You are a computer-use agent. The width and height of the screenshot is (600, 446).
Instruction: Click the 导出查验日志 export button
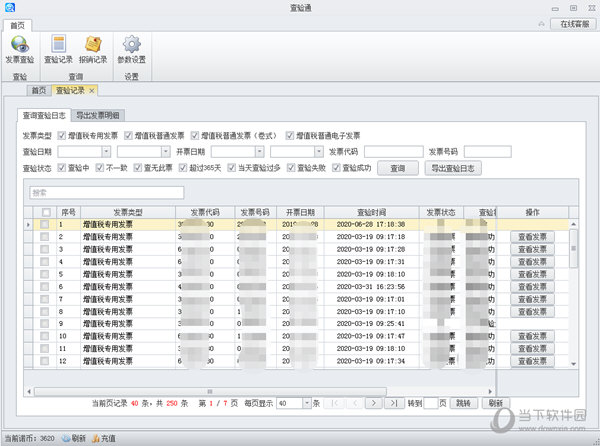click(x=455, y=168)
